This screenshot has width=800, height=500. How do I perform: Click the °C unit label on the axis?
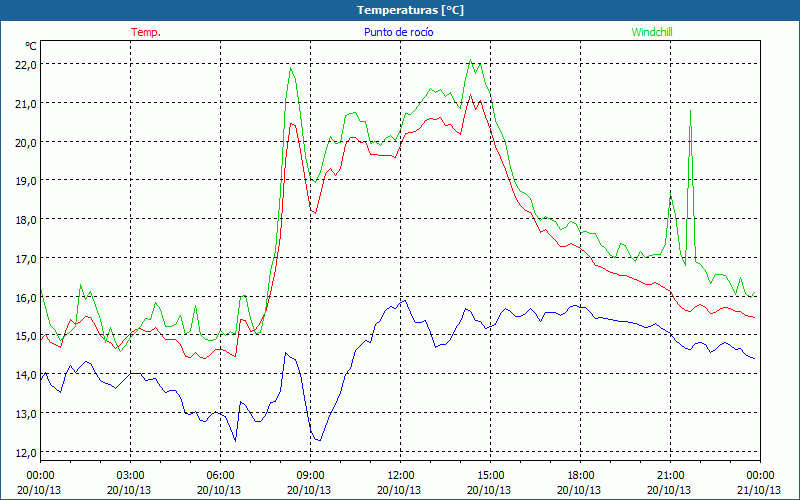(31, 46)
